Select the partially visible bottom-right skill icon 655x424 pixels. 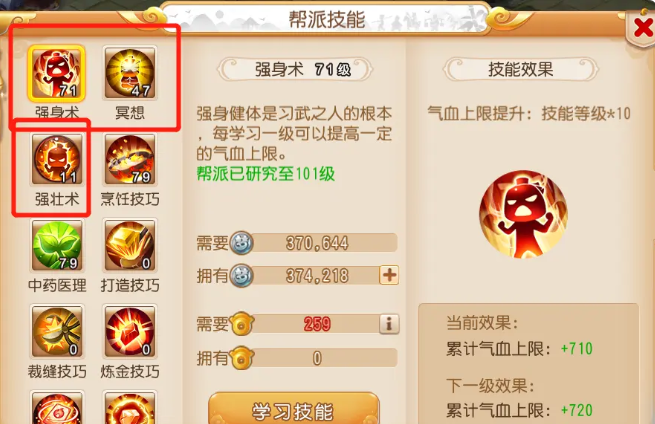click(x=130, y=408)
